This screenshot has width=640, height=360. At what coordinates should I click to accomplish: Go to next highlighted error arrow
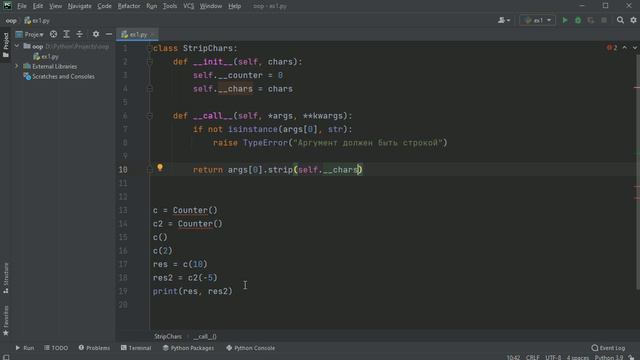coord(635,48)
